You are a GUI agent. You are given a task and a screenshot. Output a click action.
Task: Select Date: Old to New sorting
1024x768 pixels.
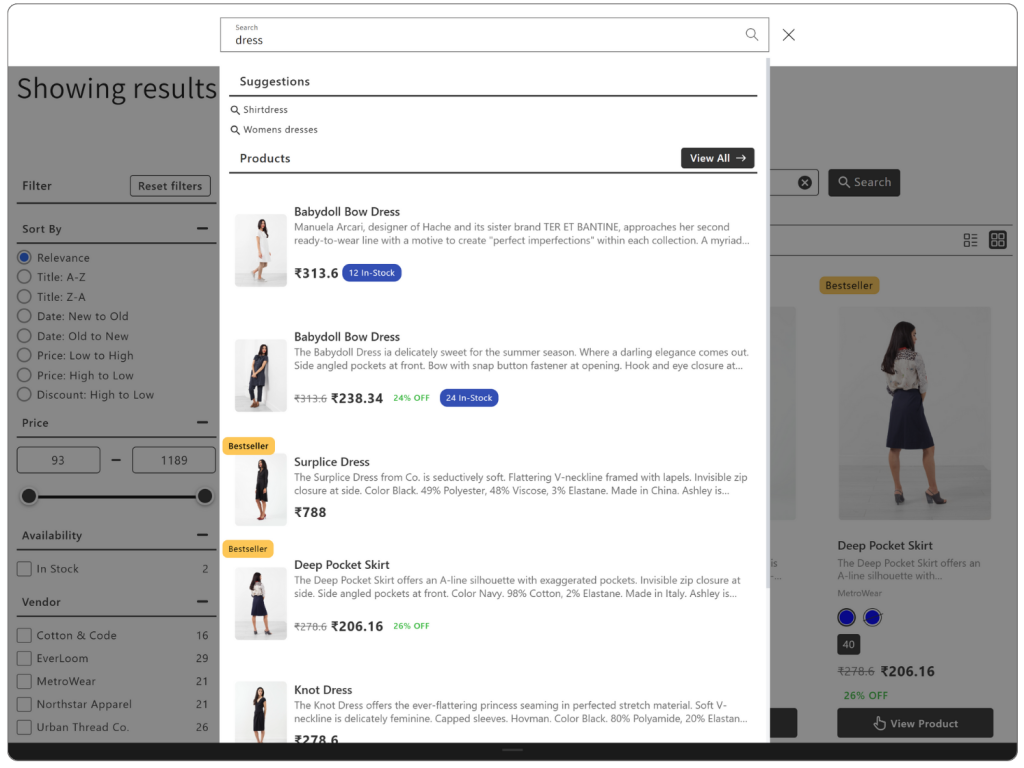tap(24, 336)
